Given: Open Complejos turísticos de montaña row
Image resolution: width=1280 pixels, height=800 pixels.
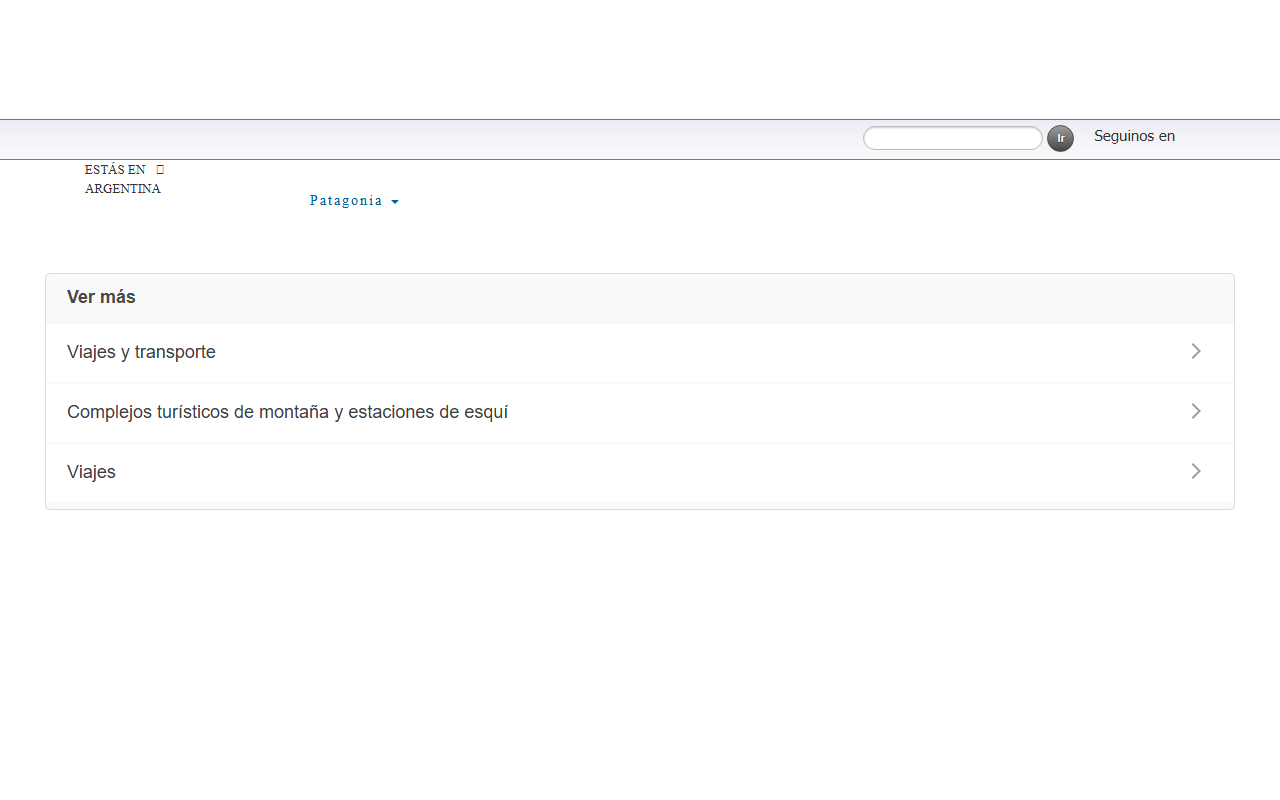Looking at the screenshot, I should tap(640, 412).
